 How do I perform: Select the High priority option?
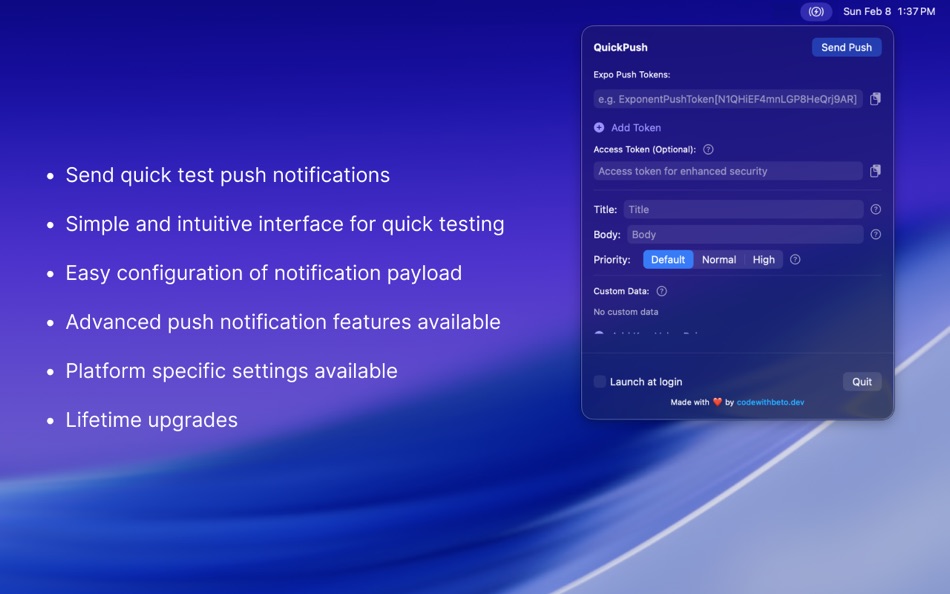(763, 259)
